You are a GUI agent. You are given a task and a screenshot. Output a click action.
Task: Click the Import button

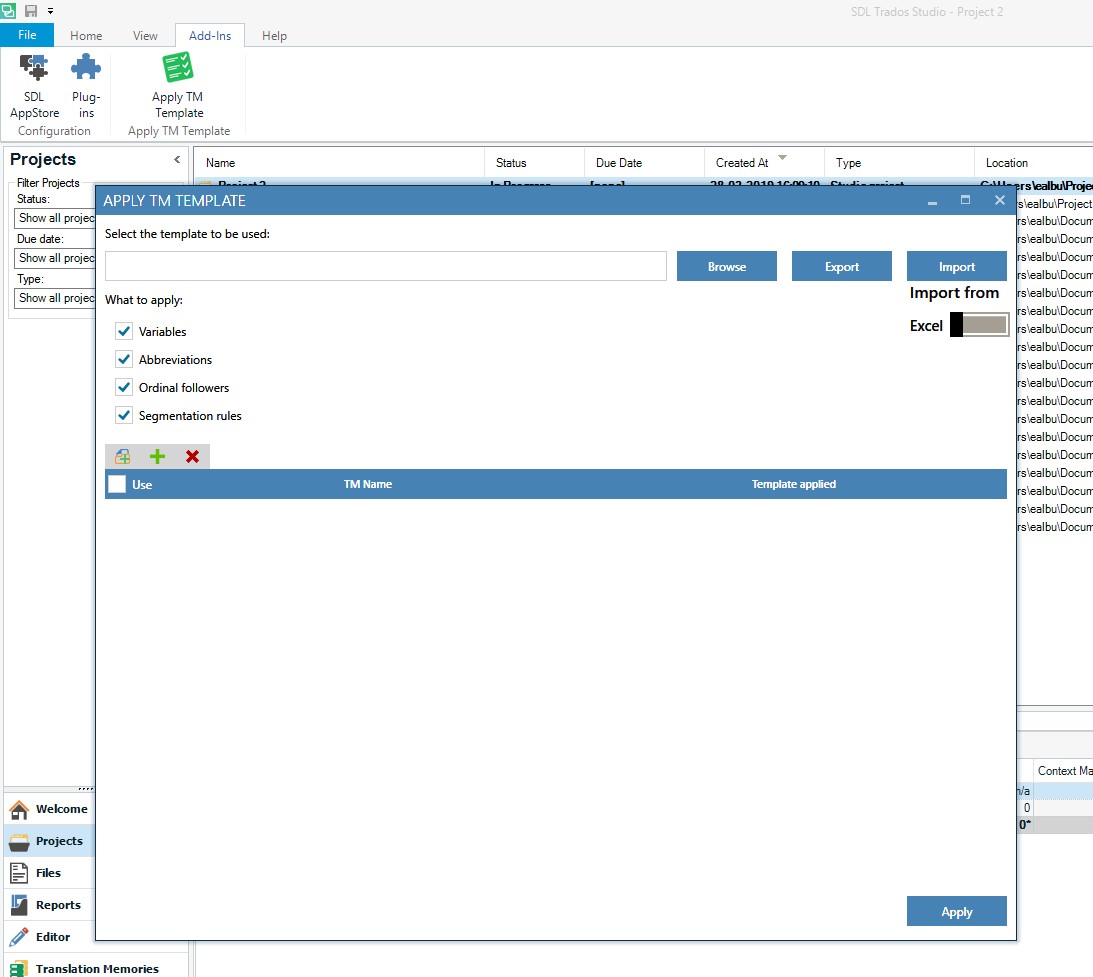tap(956, 266)
